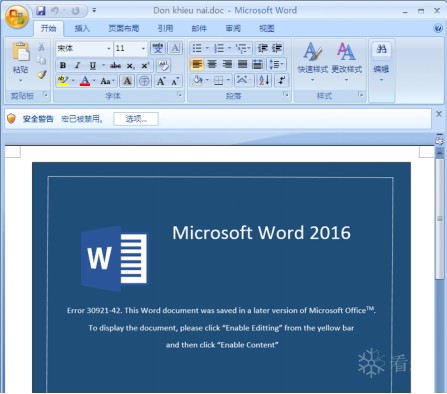Toggle the ruler button above scrollbar
447x394 pixels.
click(x=439, y=141)
